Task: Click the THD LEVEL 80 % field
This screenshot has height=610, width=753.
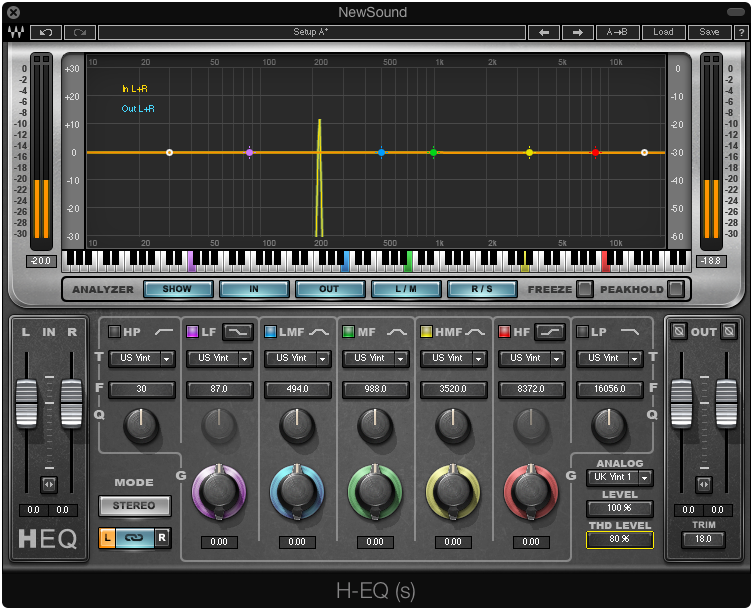Action: pyautogui.click(x=620, y=539)
